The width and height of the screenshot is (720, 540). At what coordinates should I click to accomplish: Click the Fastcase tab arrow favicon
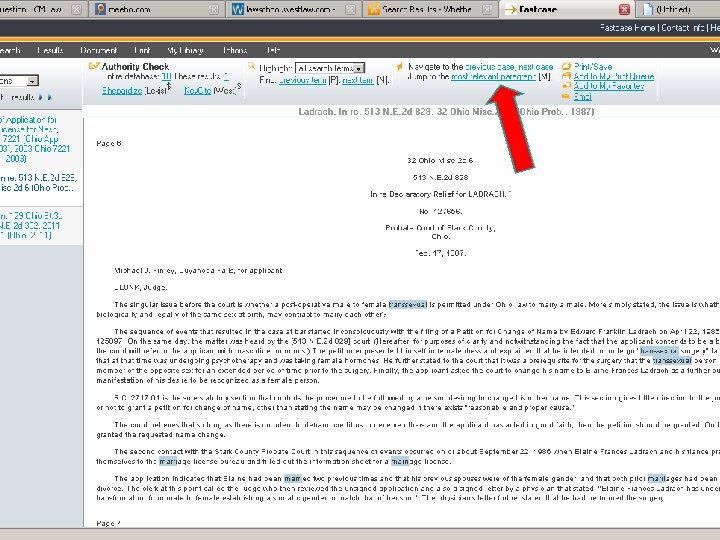click(511, 9)
